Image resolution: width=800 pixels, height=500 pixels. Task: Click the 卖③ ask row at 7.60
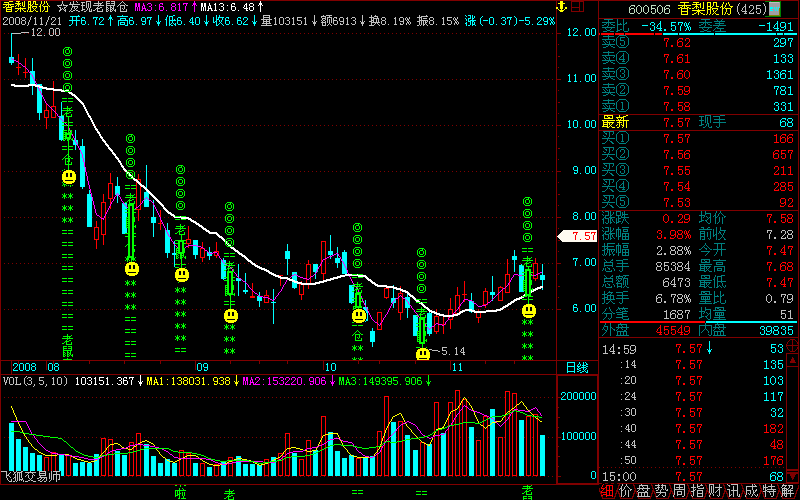(698, 74)
